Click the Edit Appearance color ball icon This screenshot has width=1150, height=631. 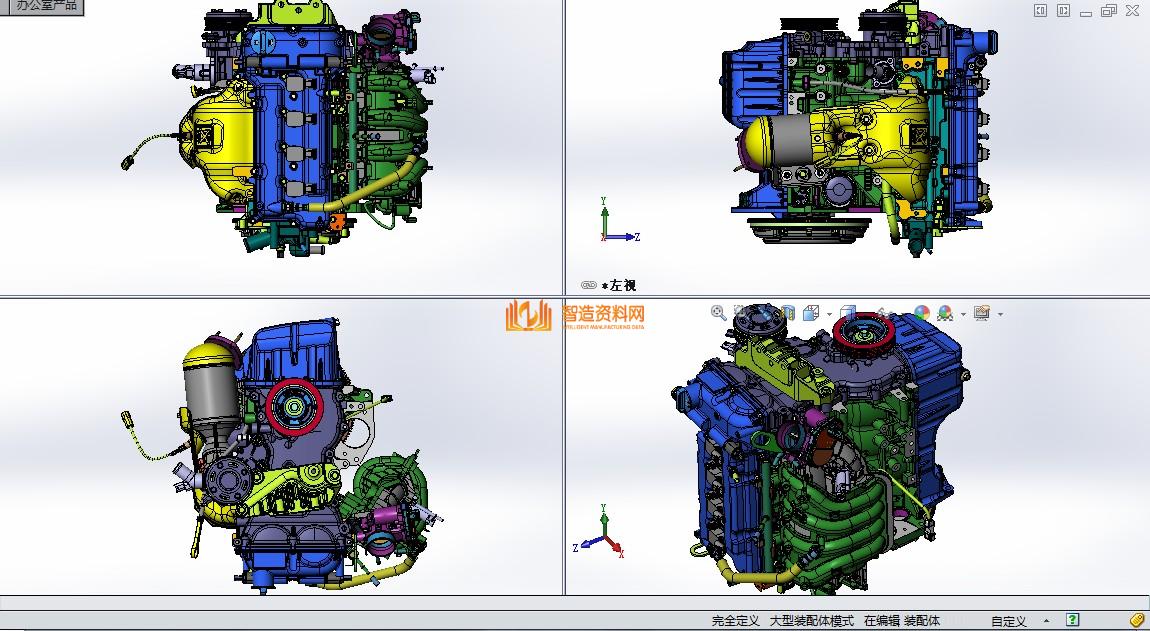click(x=922, y=314)
